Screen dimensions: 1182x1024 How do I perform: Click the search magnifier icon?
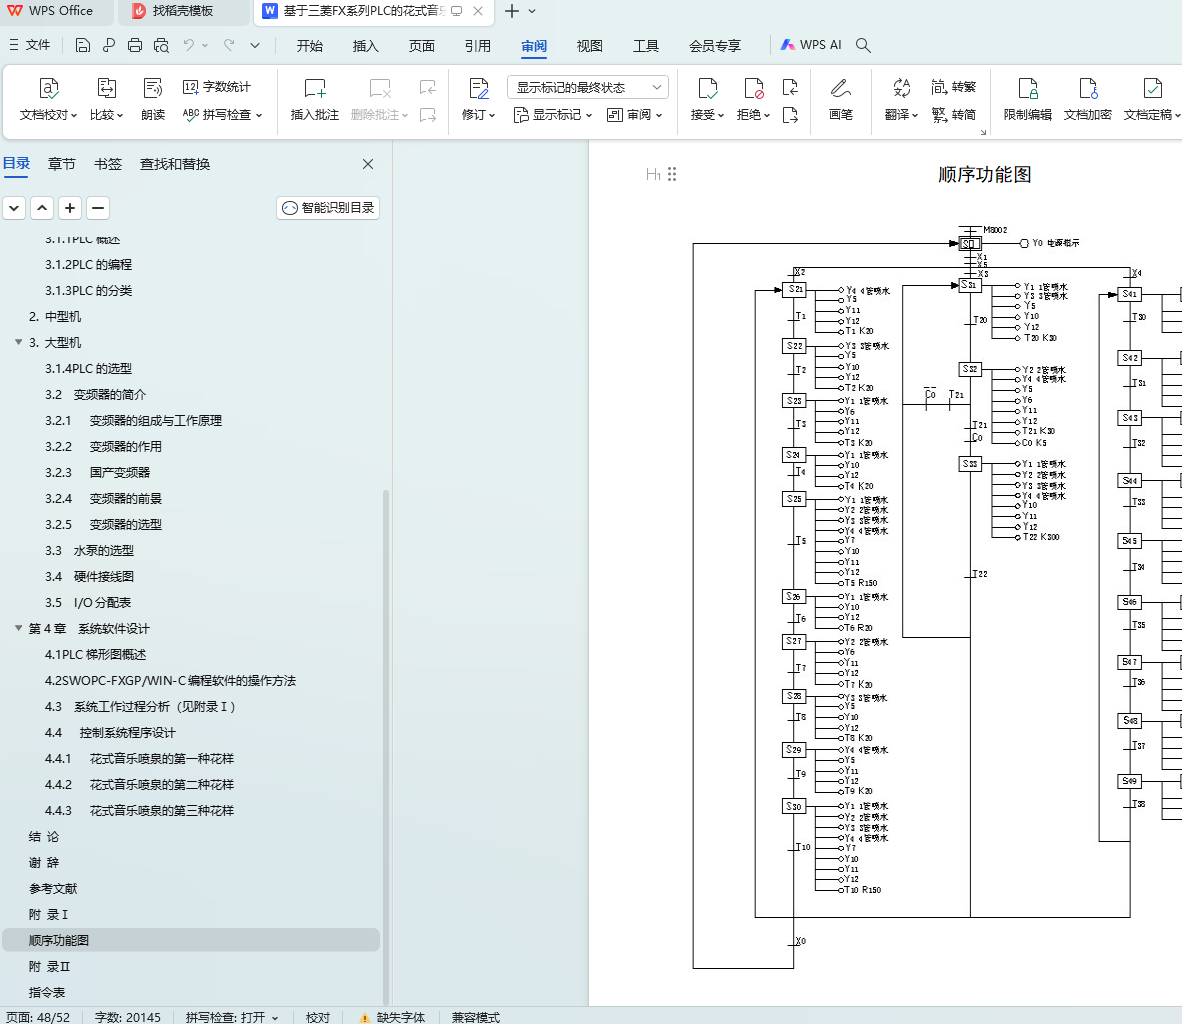tap(863, 45)
